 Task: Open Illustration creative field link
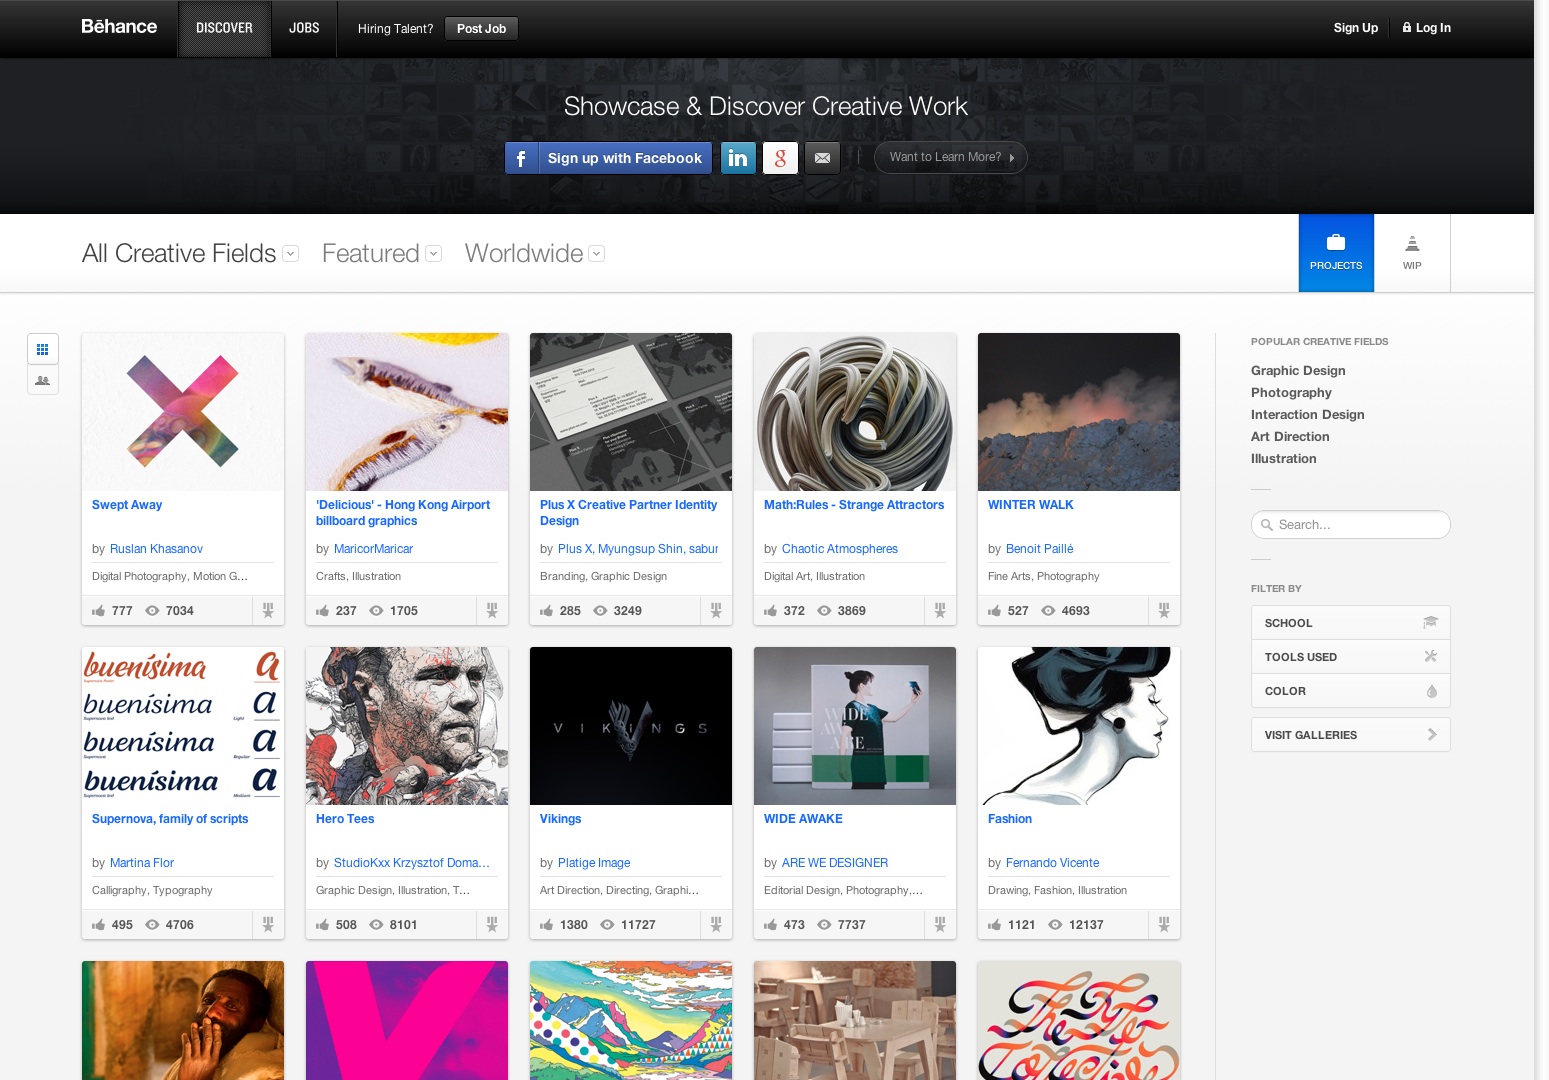(x=1283, y=459)
